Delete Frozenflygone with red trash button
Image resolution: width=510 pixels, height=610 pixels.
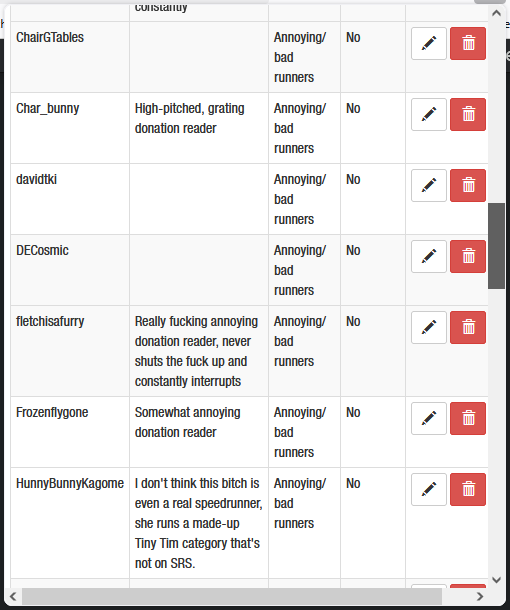click(x=468, y=419)
